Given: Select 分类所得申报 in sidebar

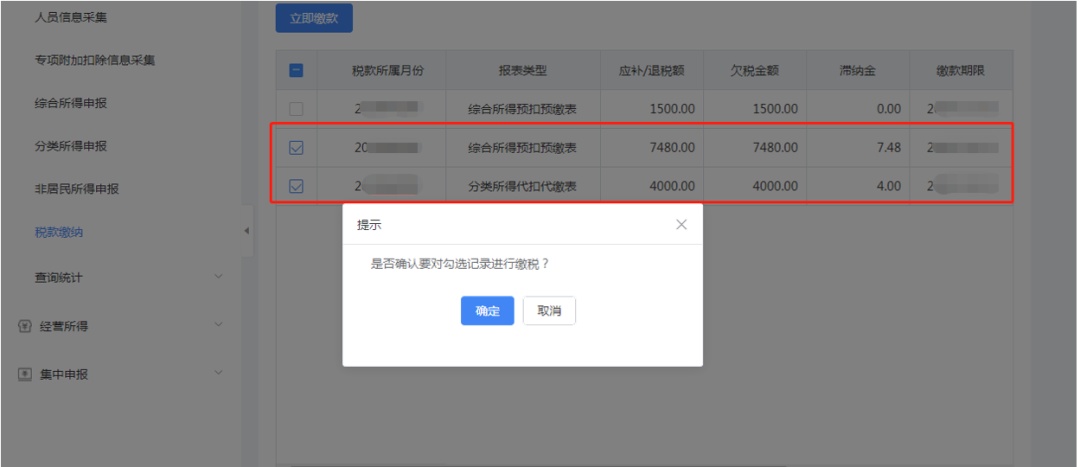Looking at the screenshot, I should [71, 146].
